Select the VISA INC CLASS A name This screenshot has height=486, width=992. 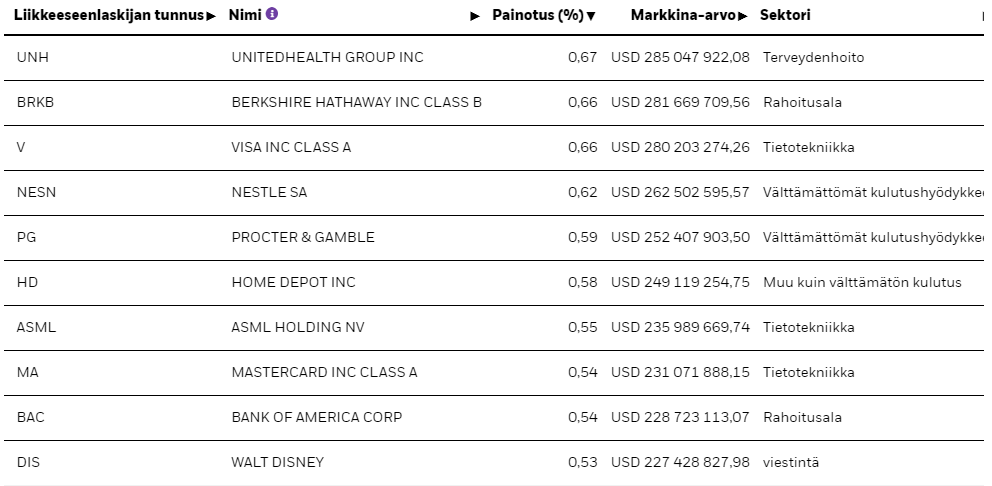[291, 147]
